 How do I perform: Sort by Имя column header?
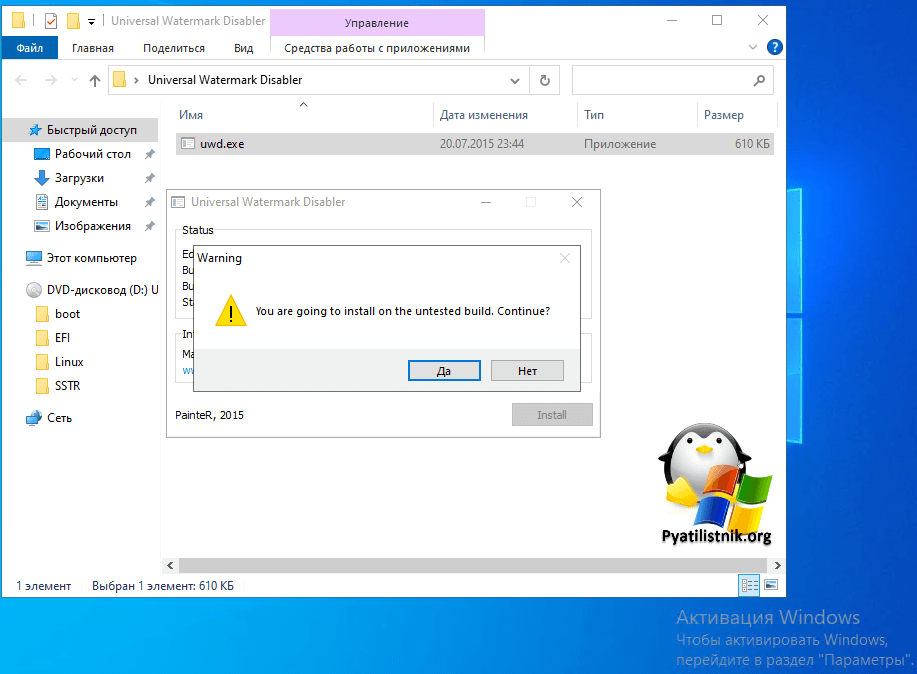coord(191,115)
